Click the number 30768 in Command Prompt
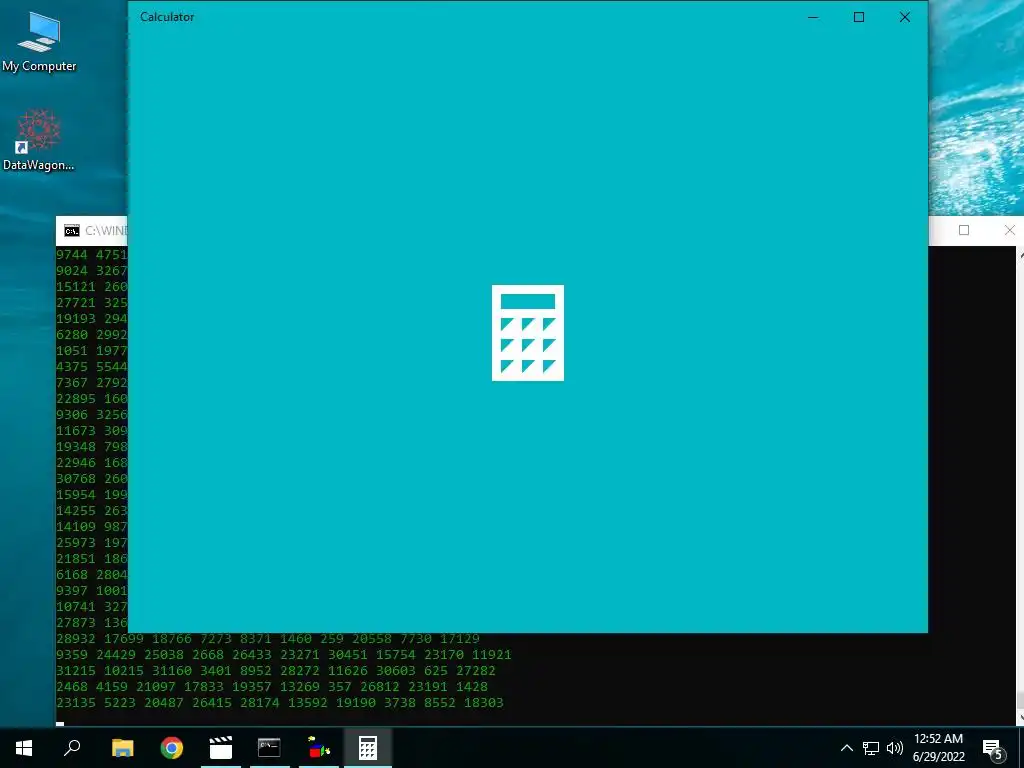This screenshot has width=1024, height=768. point(76,479)
